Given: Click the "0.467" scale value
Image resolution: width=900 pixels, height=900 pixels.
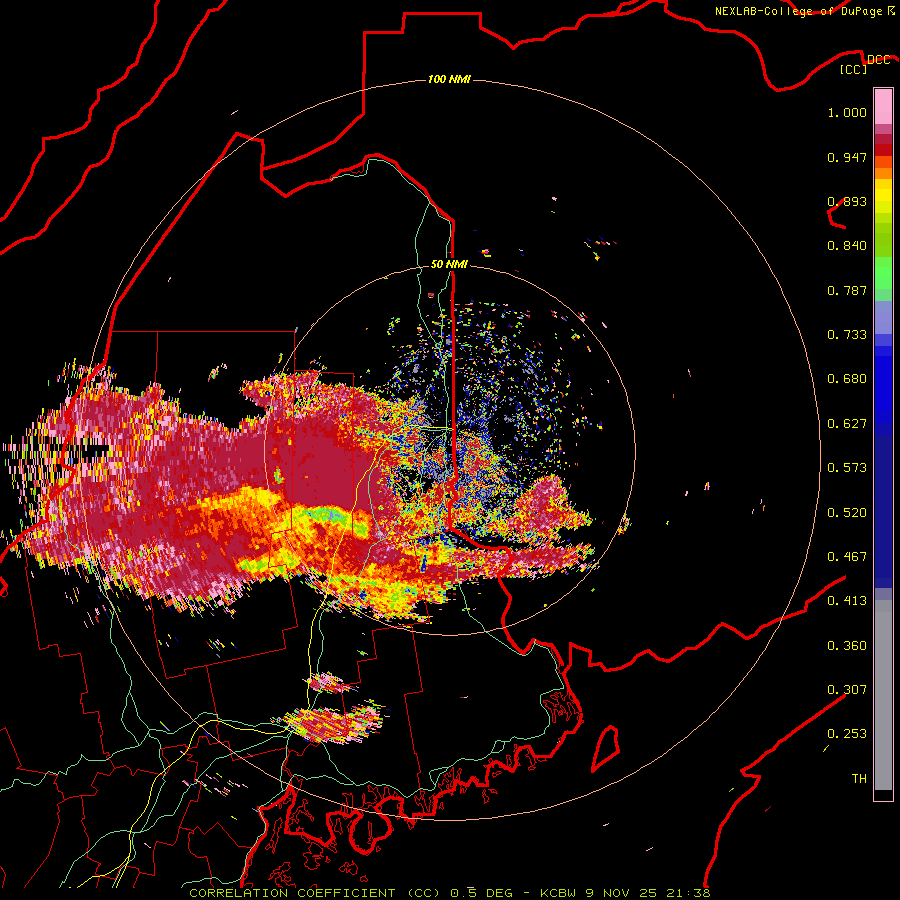Looking at the screenshot, I should pos(847,557).
